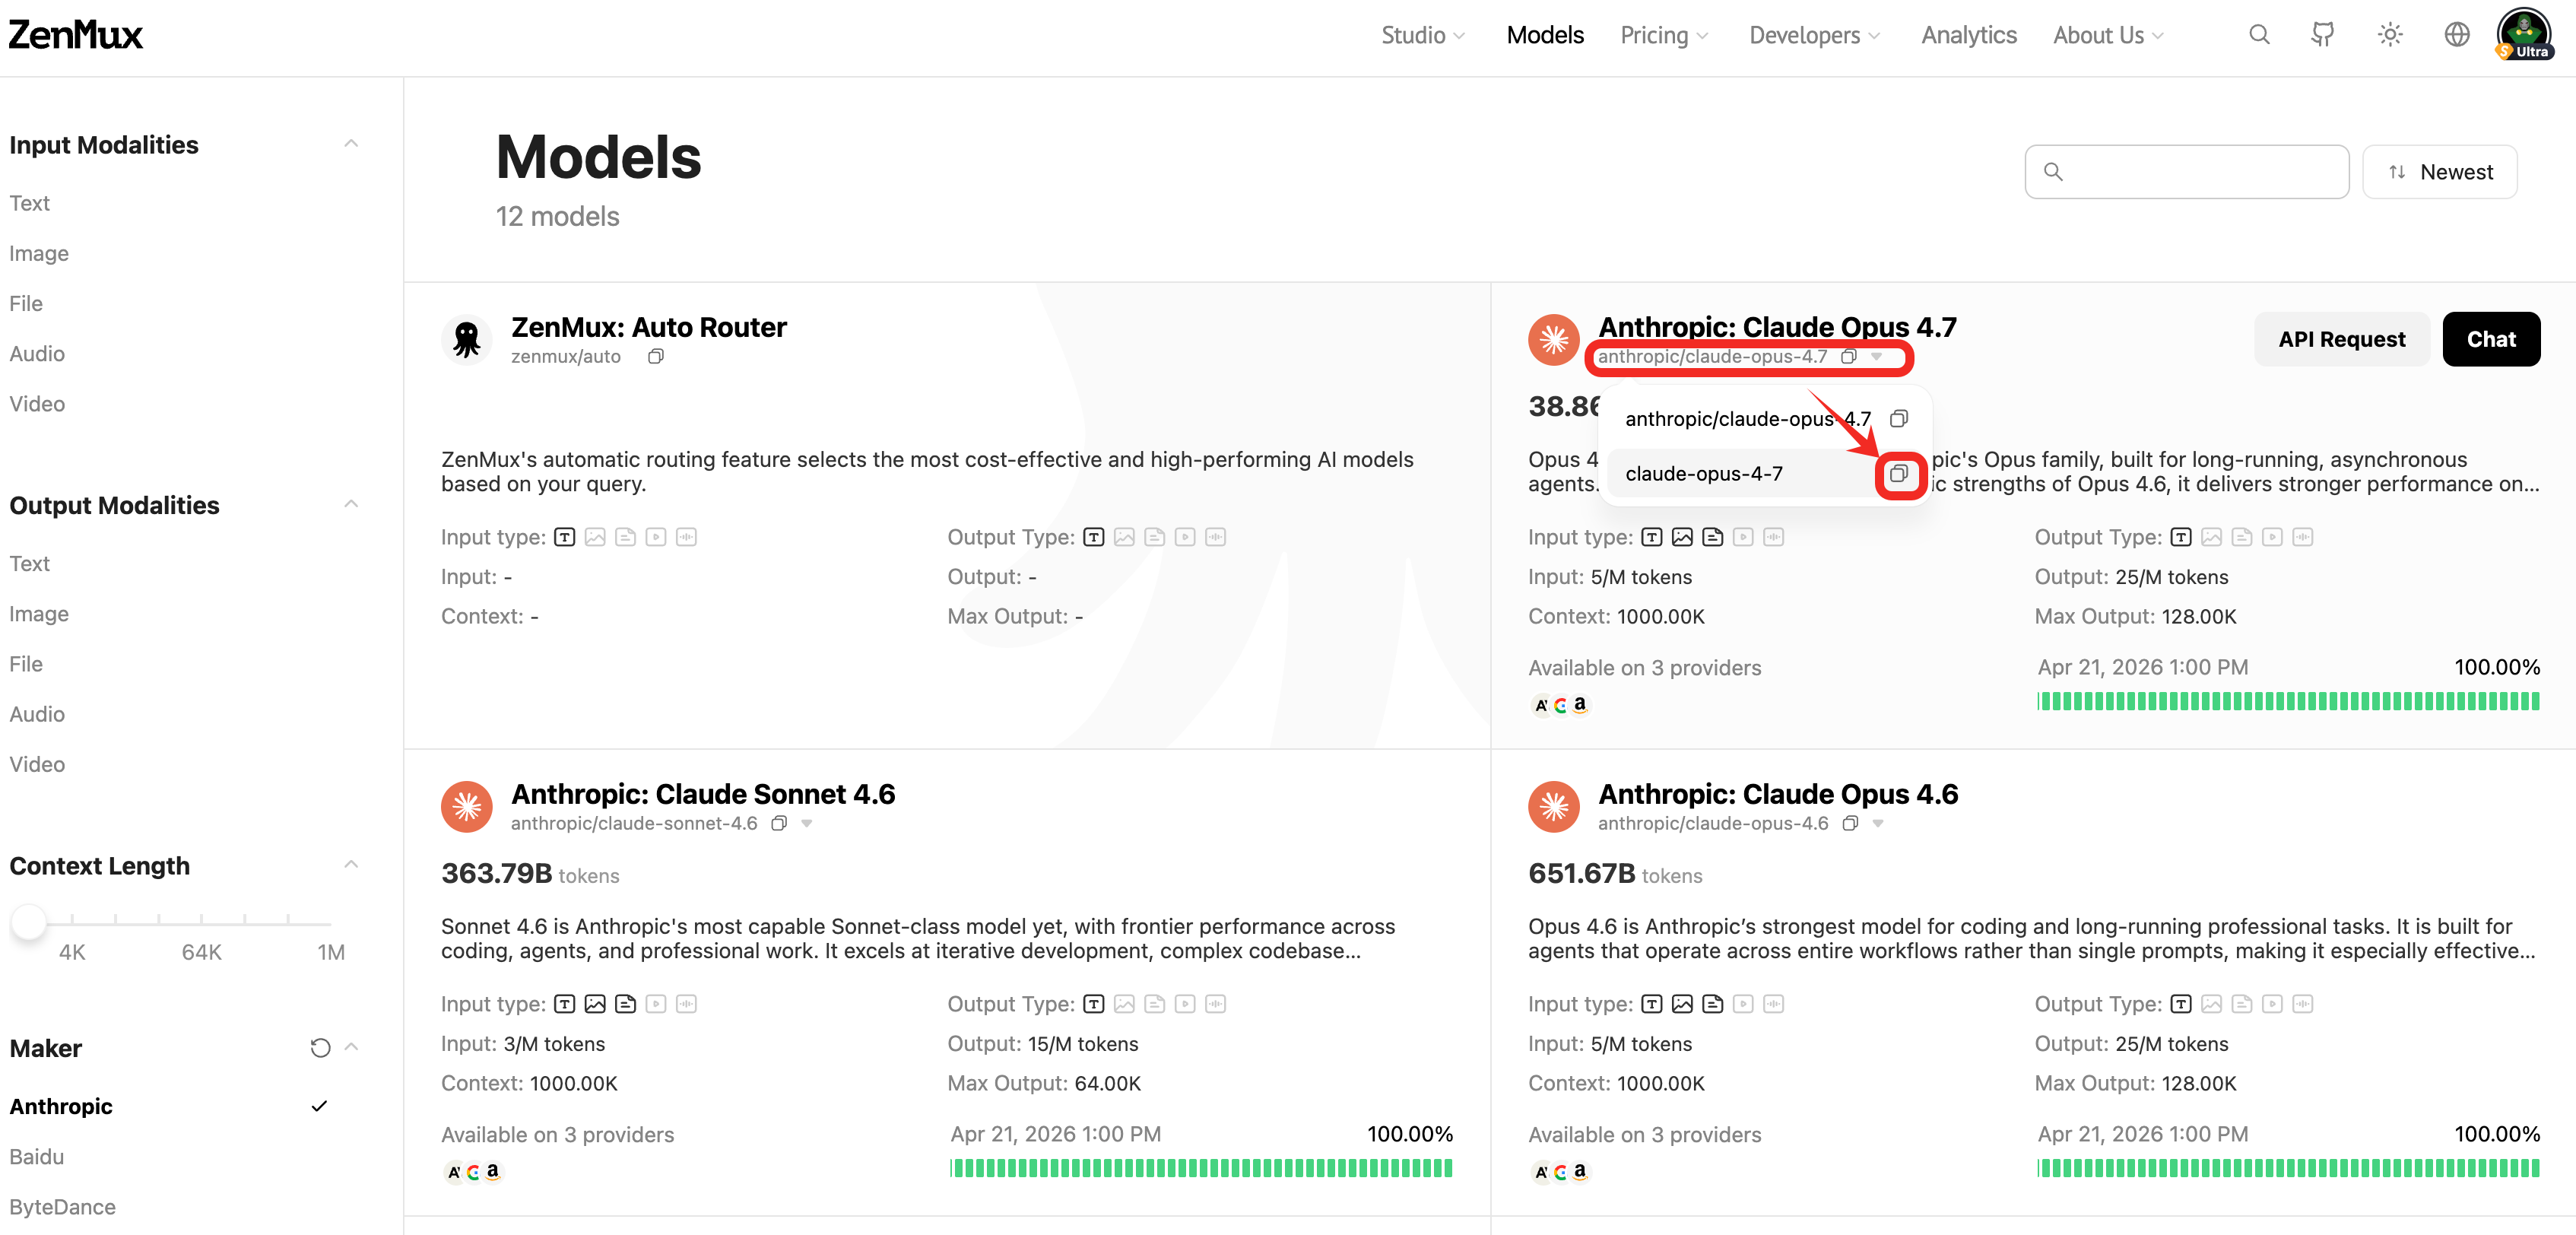Image resolution: width=2576 pixels, height=1235 pixels.
Task: Deselect the Anthropic maker filter
Action: click(x=61, y=1106)
